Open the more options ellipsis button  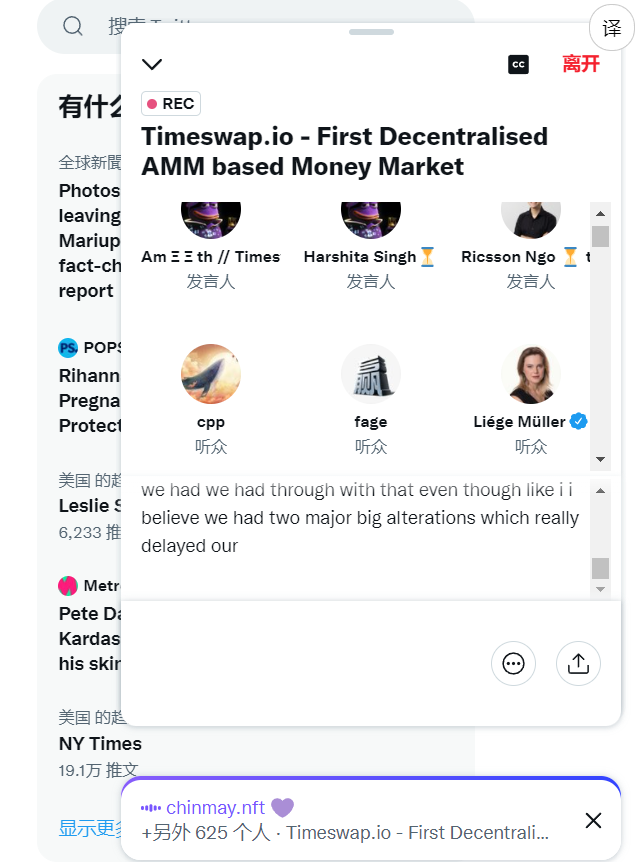[513, 664]
